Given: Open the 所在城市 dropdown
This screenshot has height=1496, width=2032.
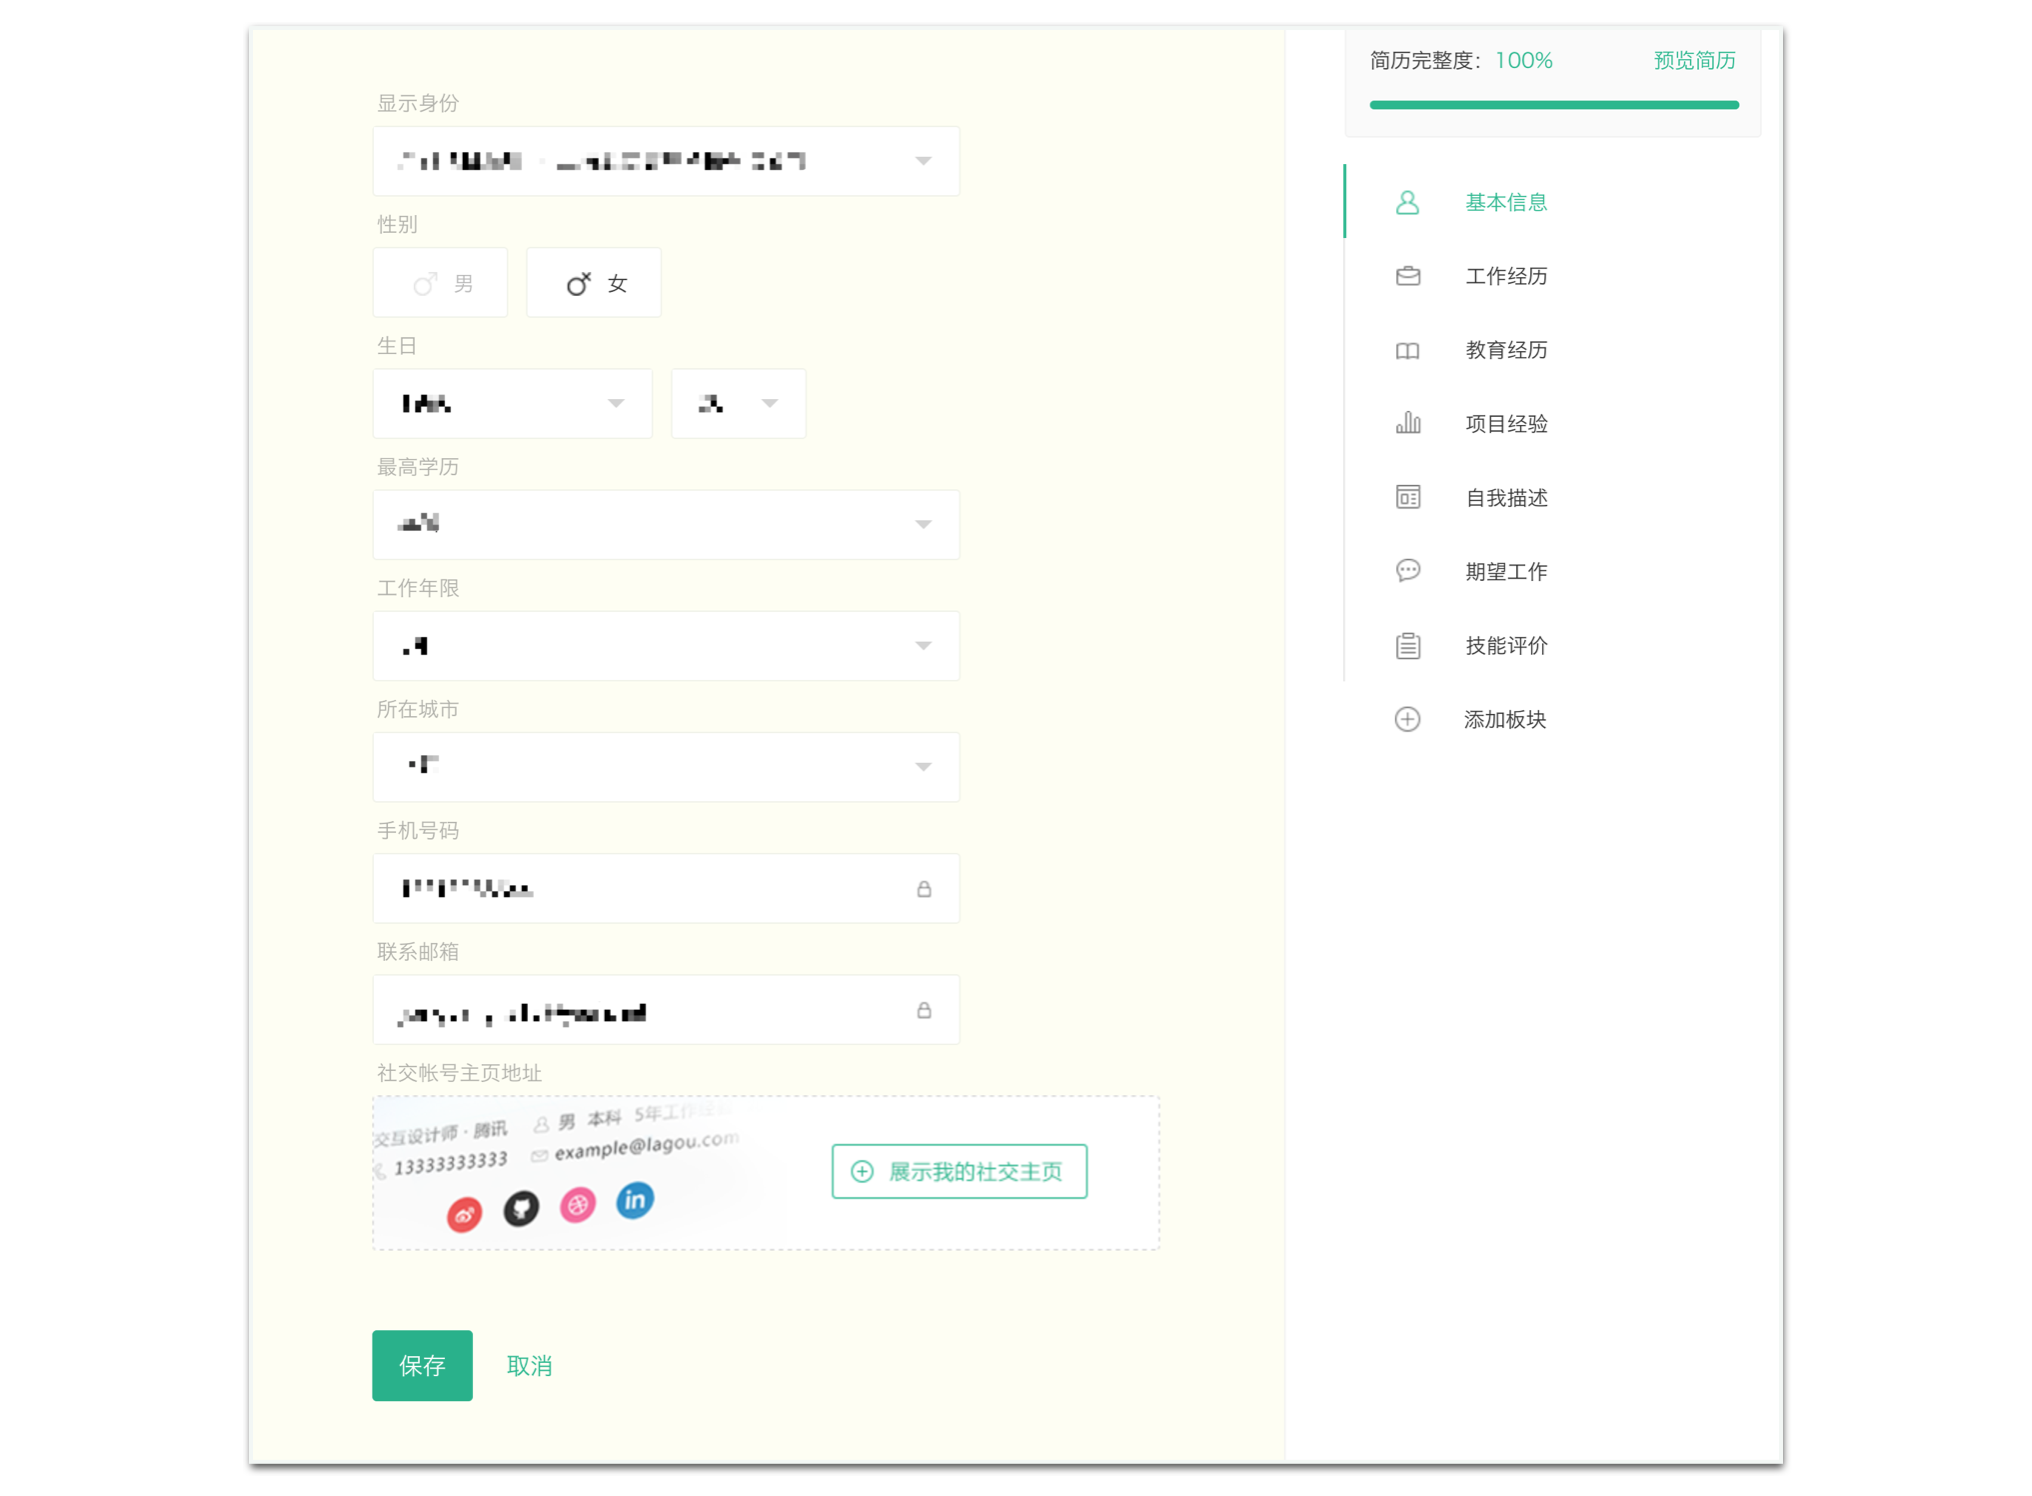Looking at the screenshot, I should [x=665, y=767].
